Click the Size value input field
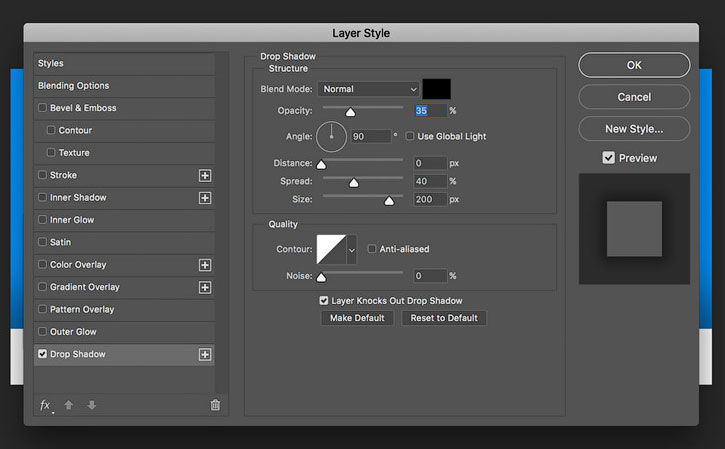Screen dimensions: 725x449 [430, 199]
